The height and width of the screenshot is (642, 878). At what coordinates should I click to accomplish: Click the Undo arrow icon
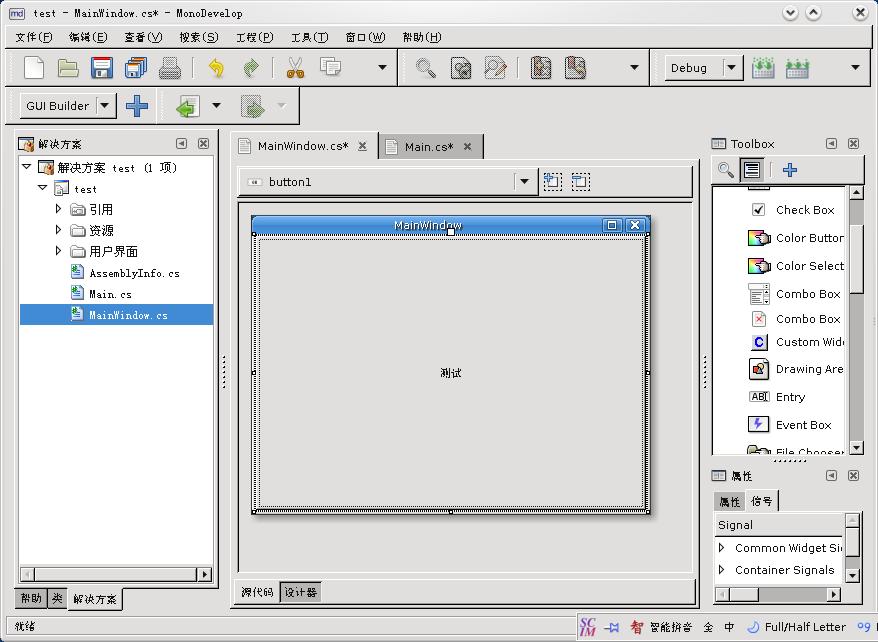click(x=216, y=68)
